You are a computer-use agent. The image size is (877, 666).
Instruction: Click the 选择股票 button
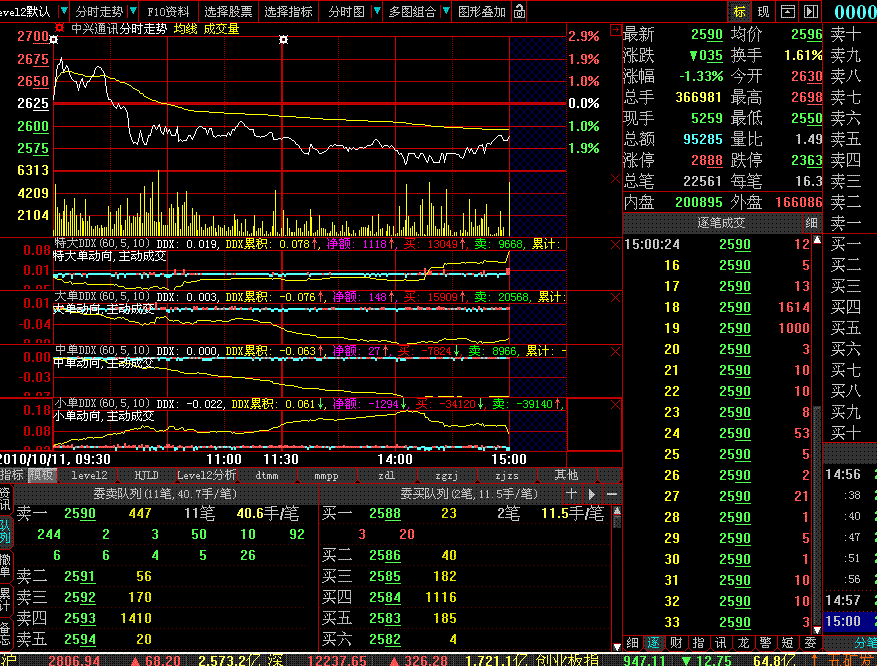[x=228, y=11]
